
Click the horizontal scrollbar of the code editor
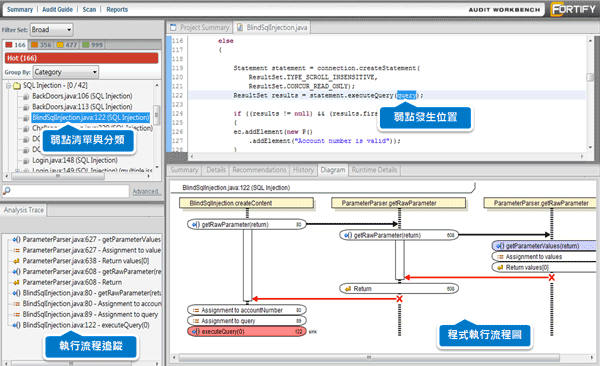[x=386, y=157]
